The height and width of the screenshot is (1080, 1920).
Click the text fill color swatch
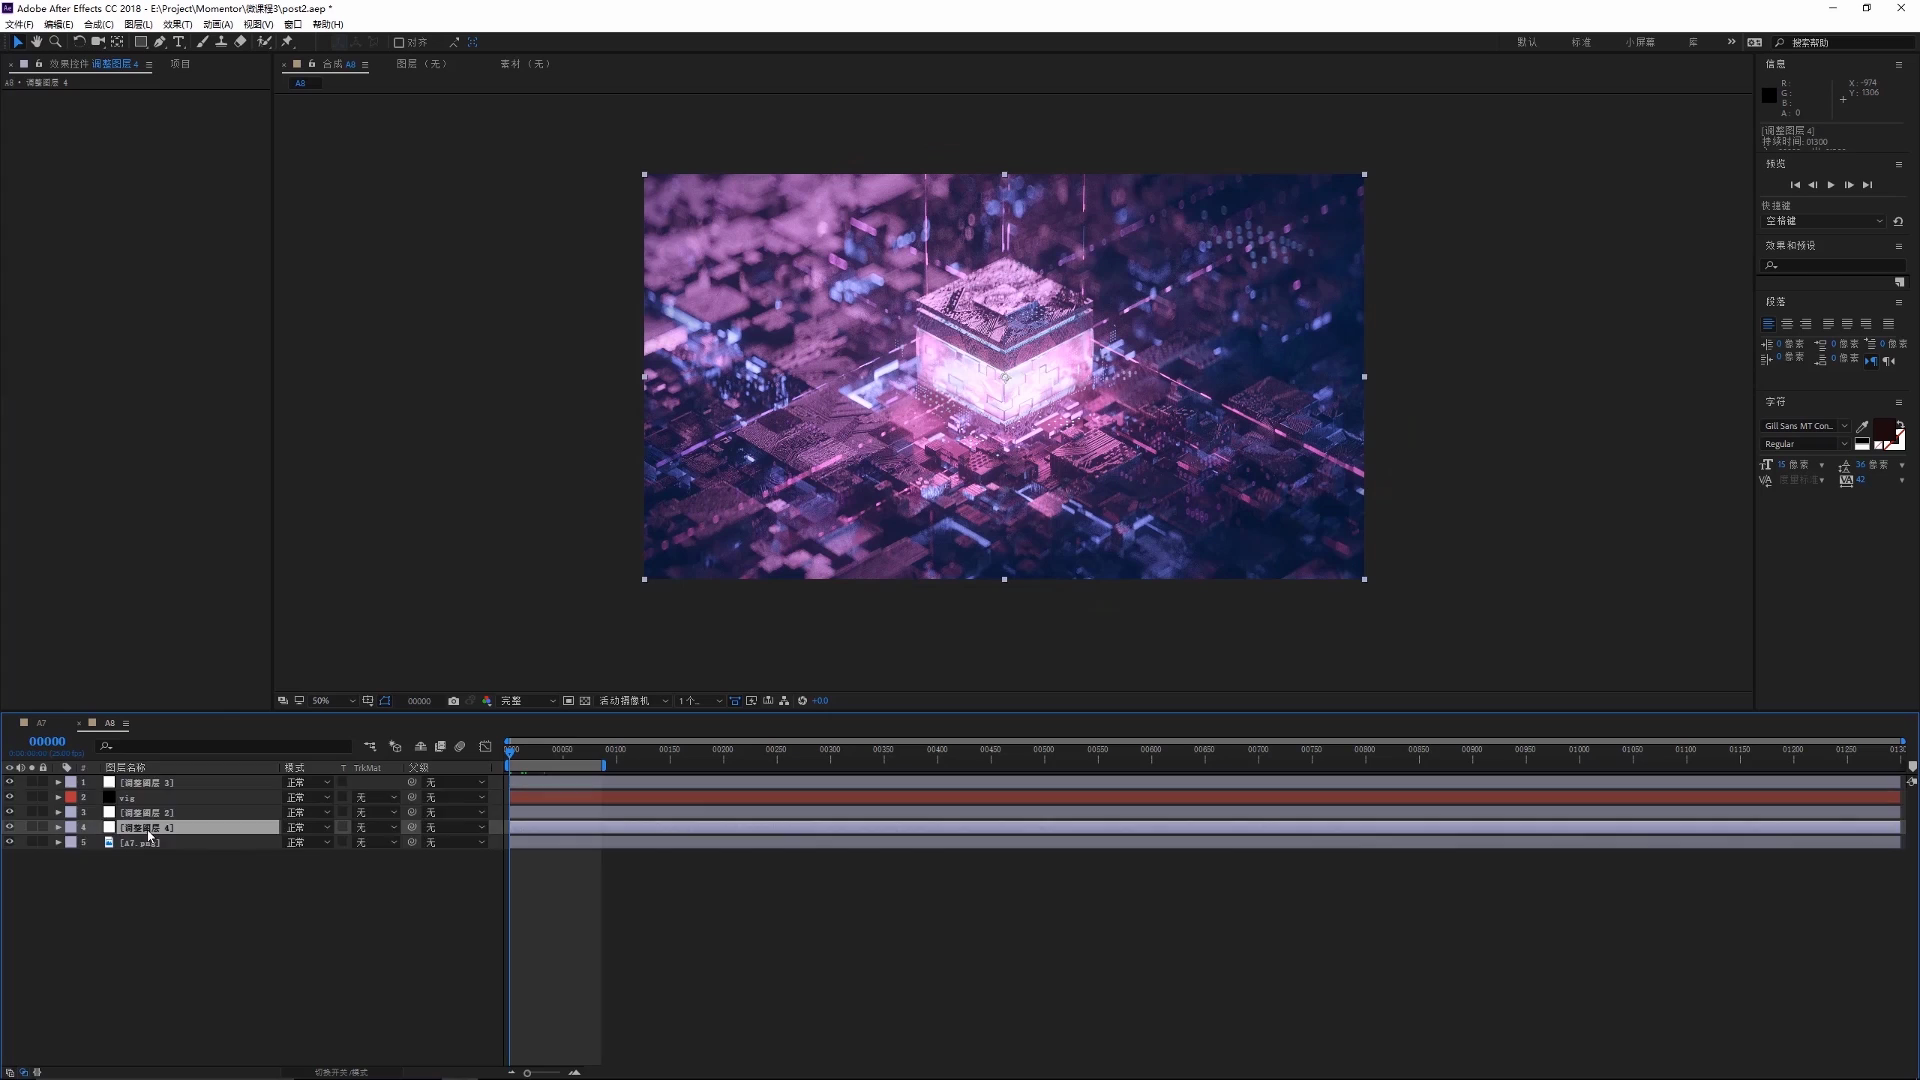(1883, 428)
